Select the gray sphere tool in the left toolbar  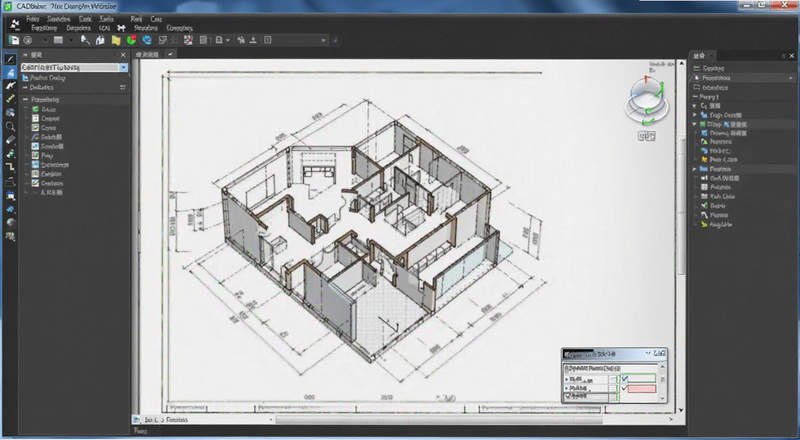click(x=10, y=223)
